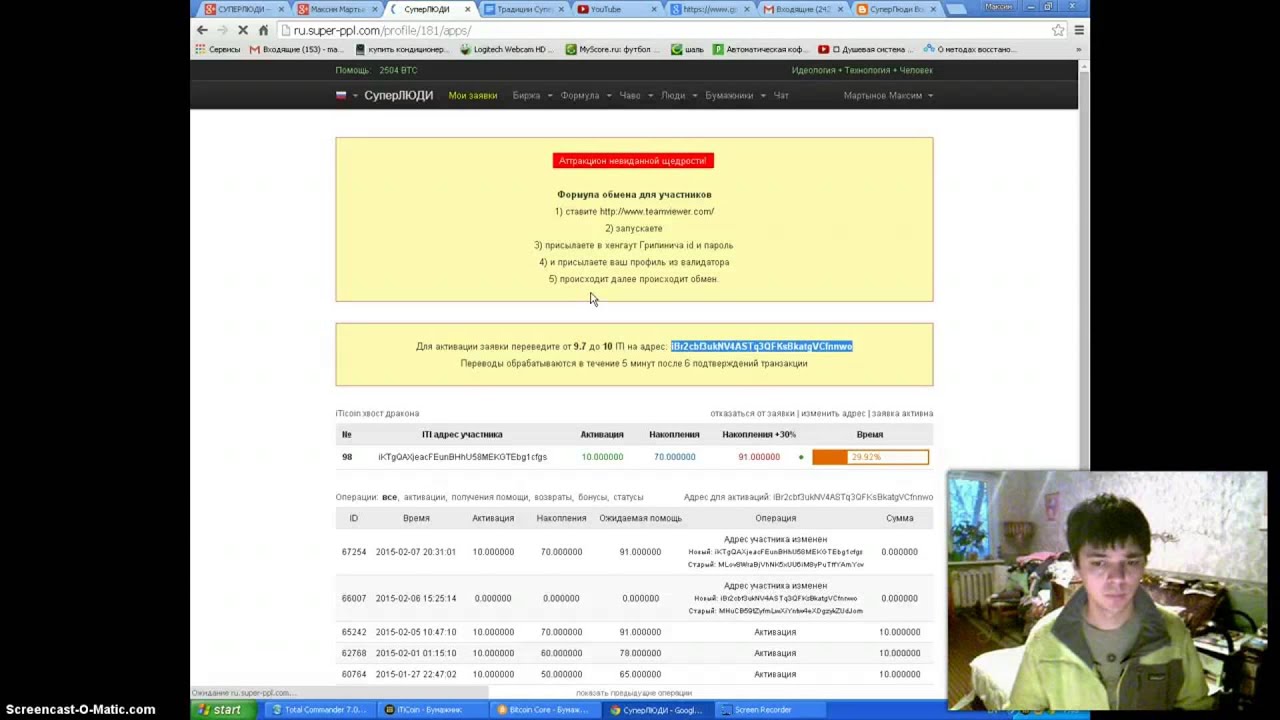Switch to Screen Recorder taskbar item

(770, 710)
